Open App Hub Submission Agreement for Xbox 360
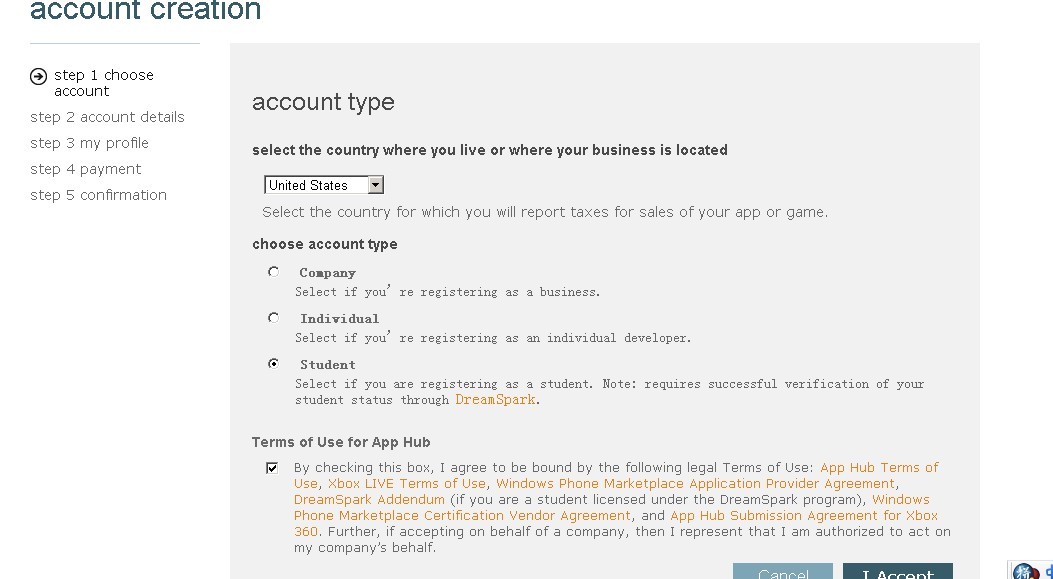The height and width of the screenshot is (579, 1053). click(803, 516)
